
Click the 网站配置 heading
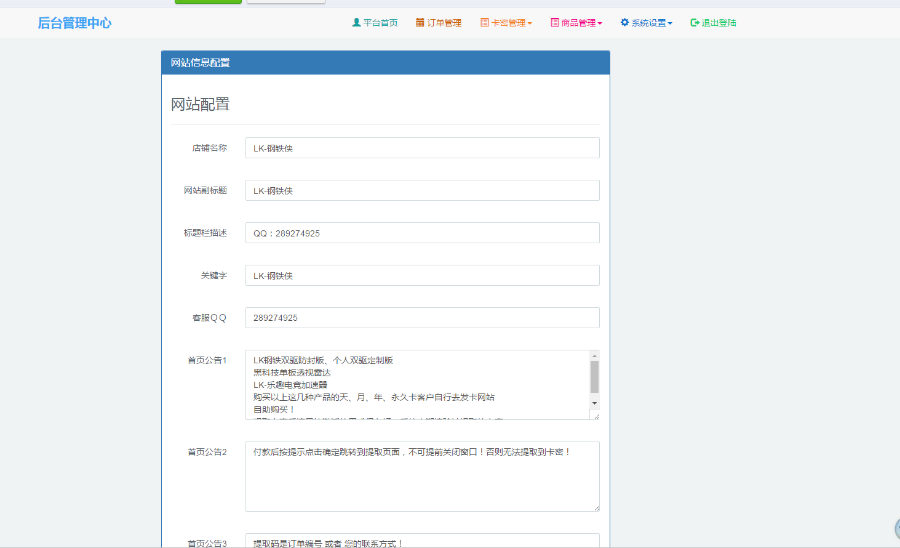tap(200, 104)
